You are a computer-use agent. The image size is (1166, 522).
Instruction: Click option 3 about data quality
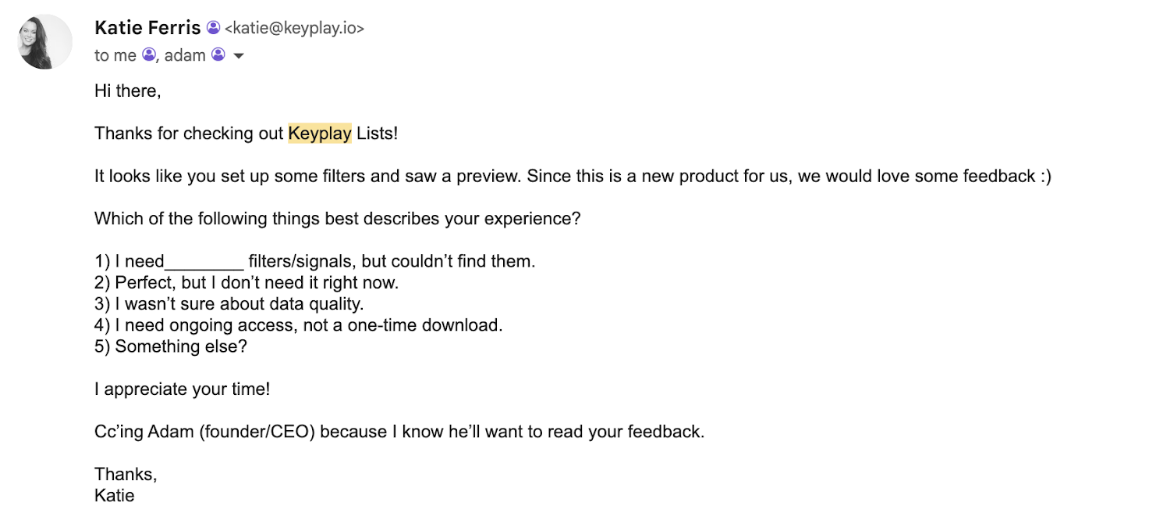[x=229, y=304]
